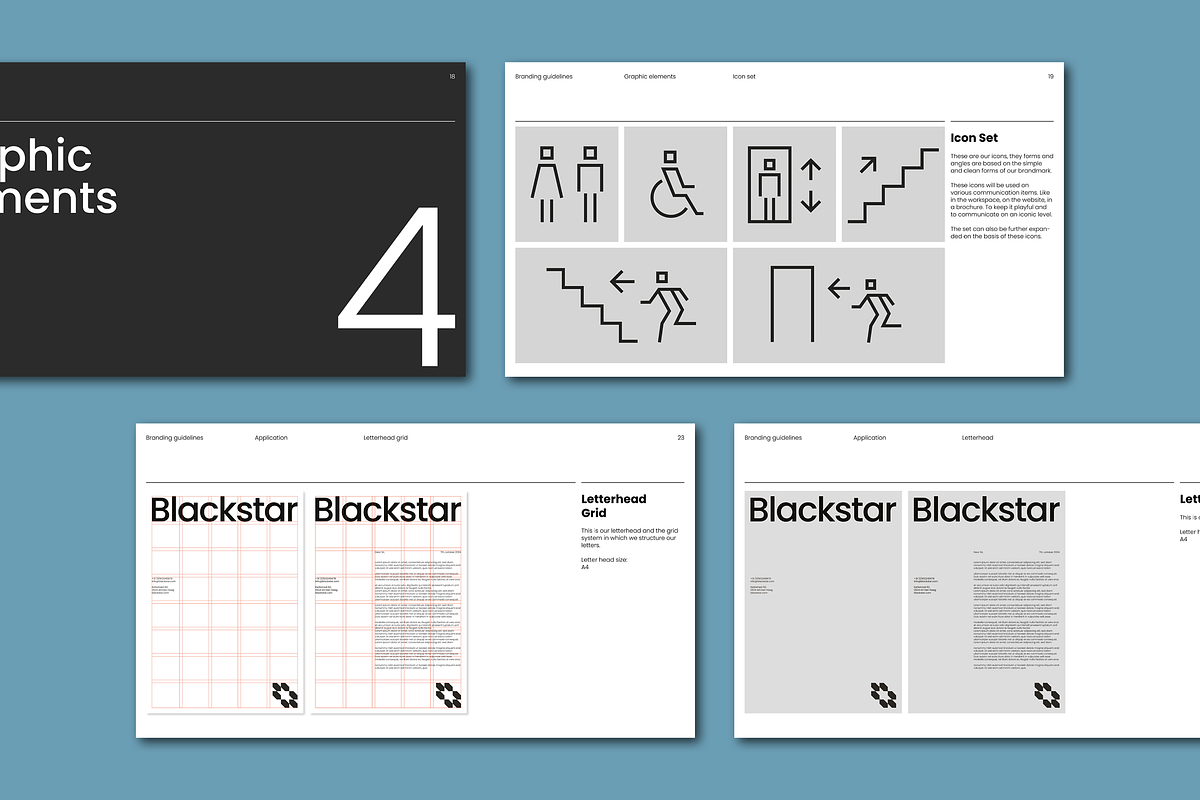1200x800 pixels.
Task: Click text "This is our letterhead and the grid"
Action: (x=630, y=537)
